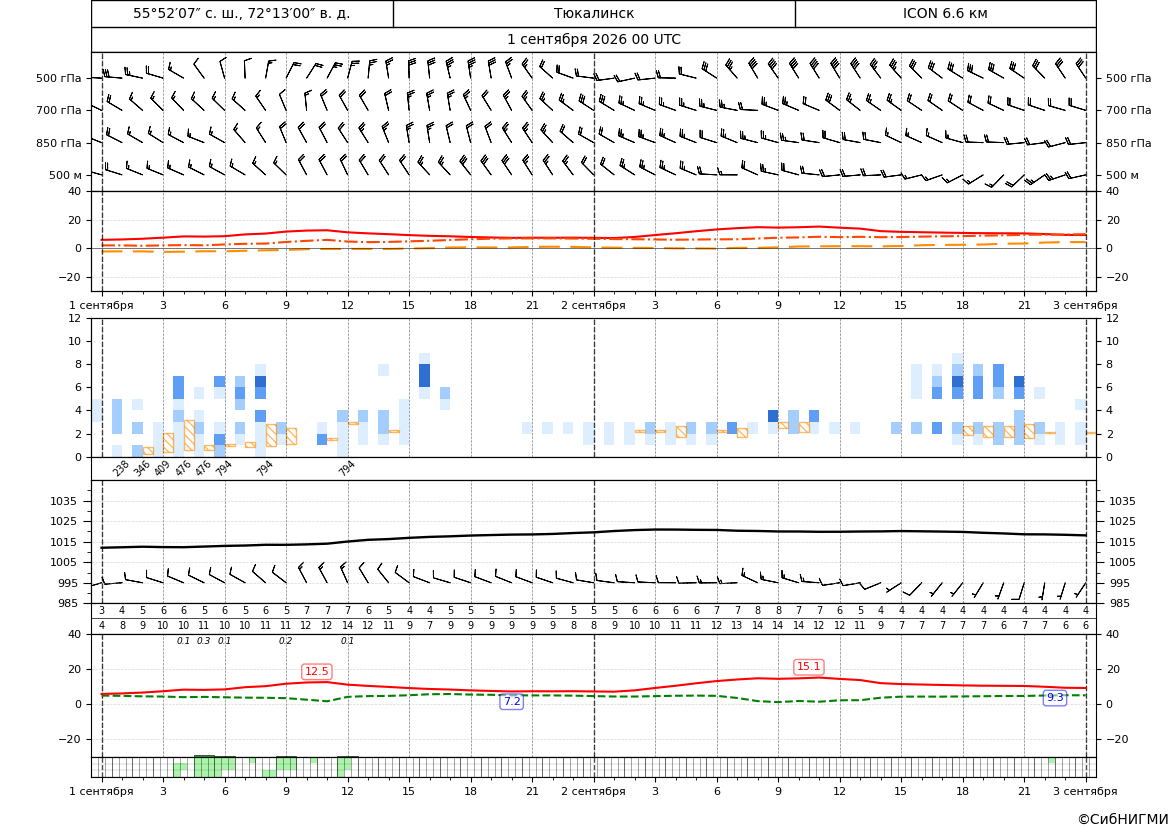Click the 3 сентября marker on upper time axis
This screenshot has width=1169, height=827.
click(x=1085, y=305)
